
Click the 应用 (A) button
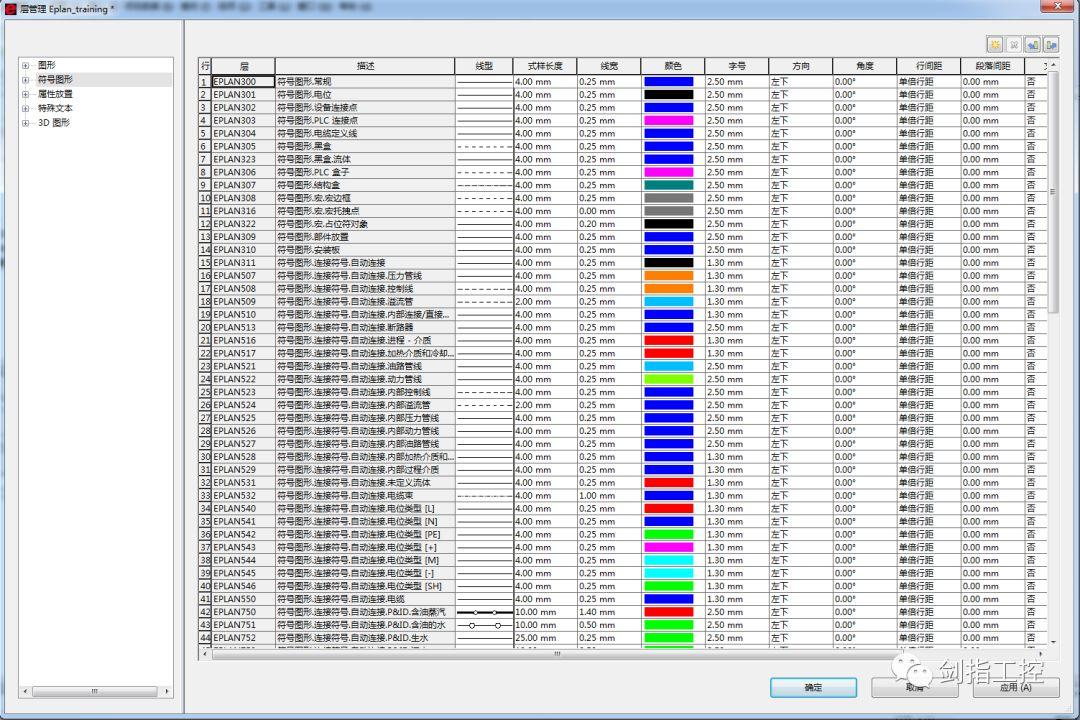click(1016, 687)
